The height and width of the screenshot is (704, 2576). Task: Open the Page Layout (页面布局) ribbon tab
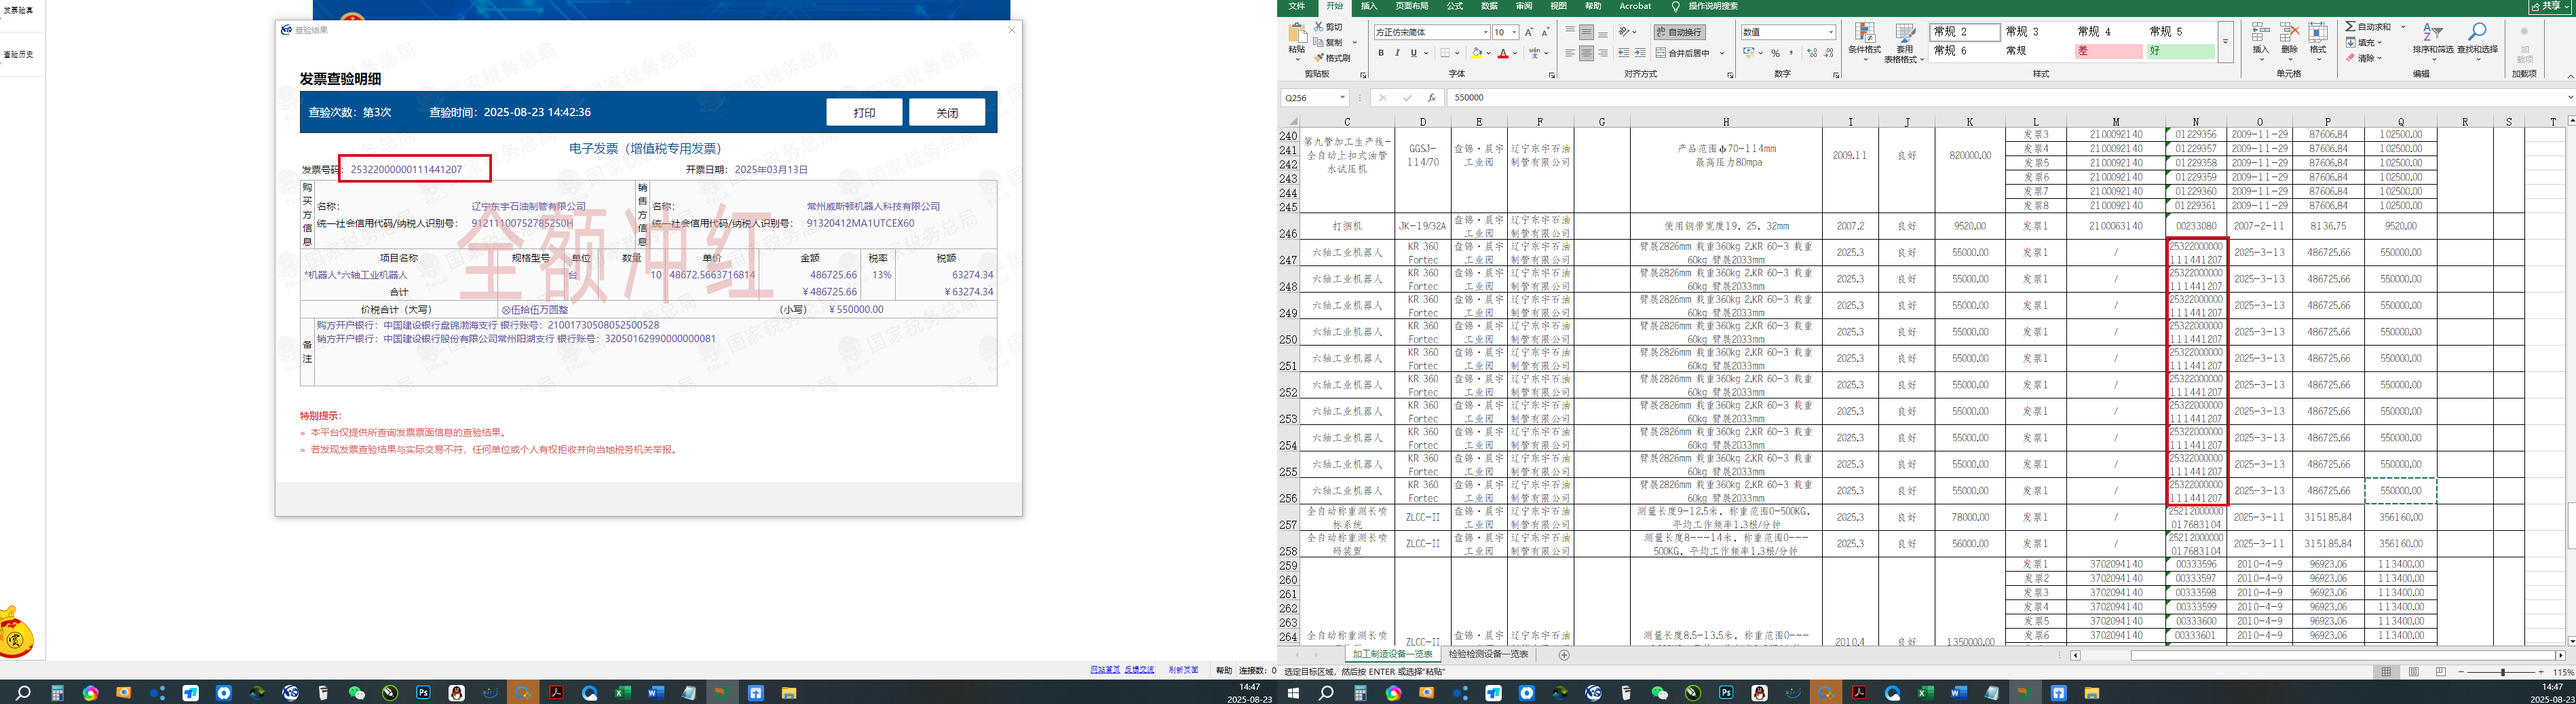1412,6
